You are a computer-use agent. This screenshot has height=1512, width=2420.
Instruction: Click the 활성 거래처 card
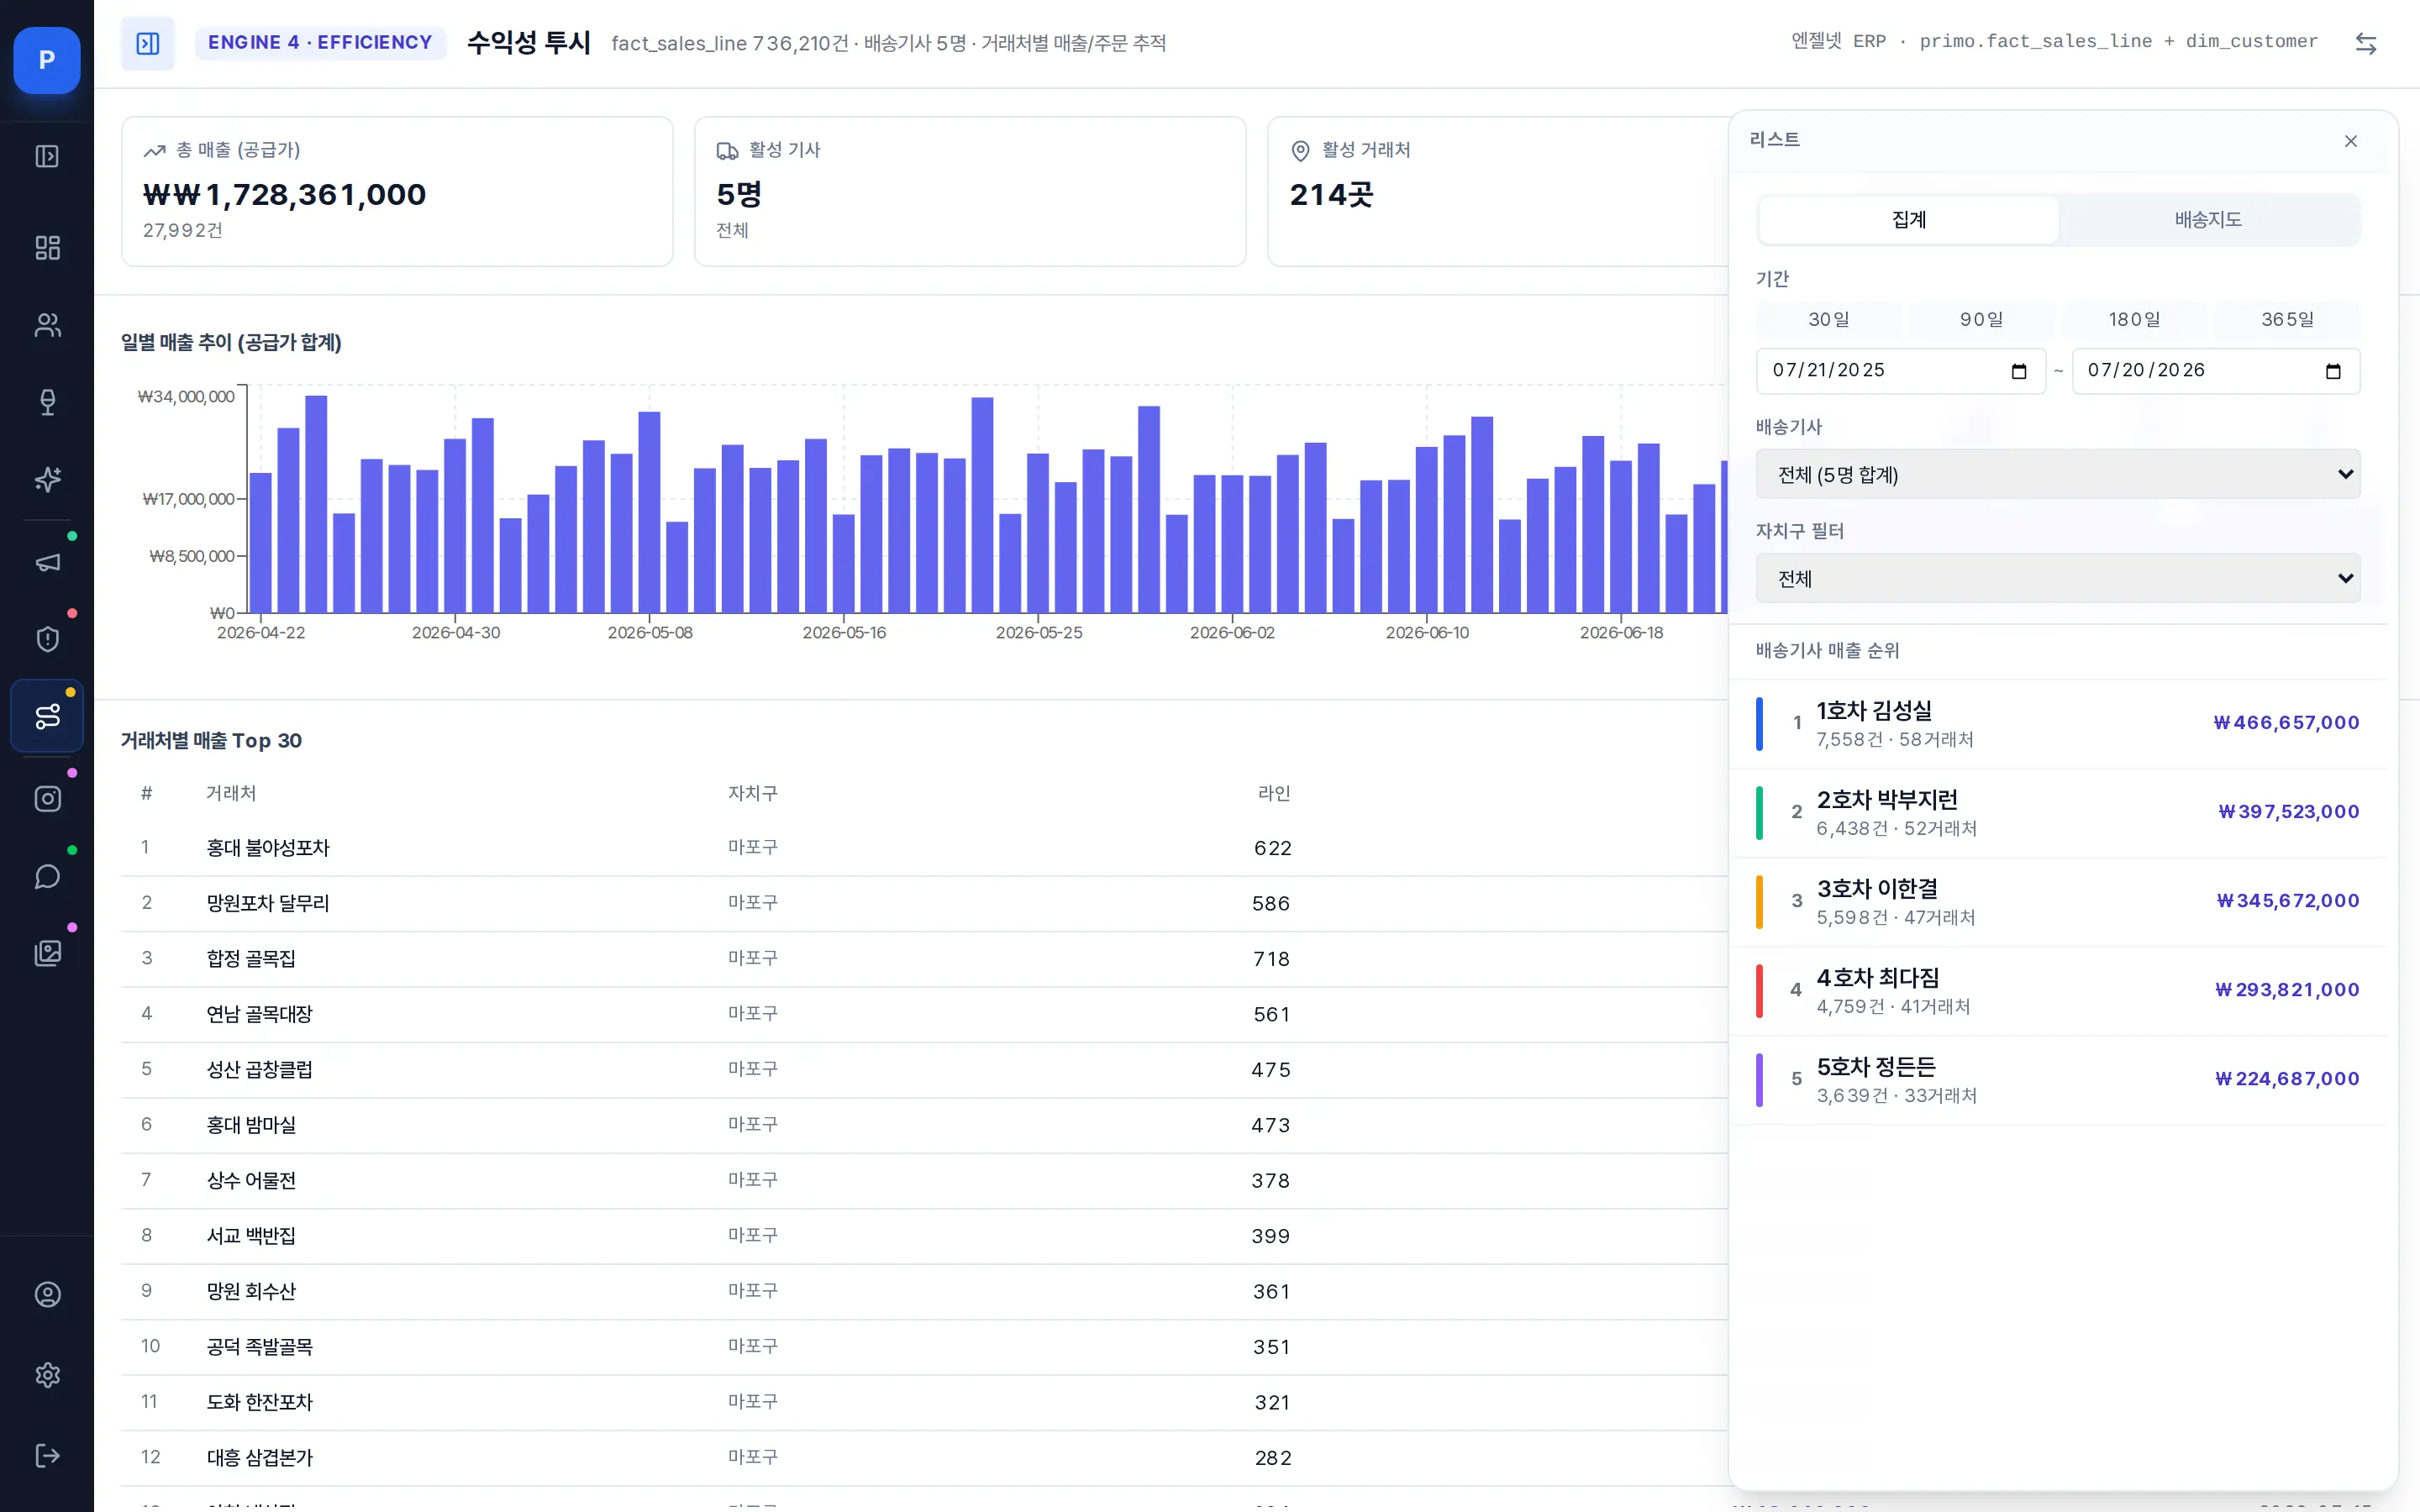coord(1498,191)
